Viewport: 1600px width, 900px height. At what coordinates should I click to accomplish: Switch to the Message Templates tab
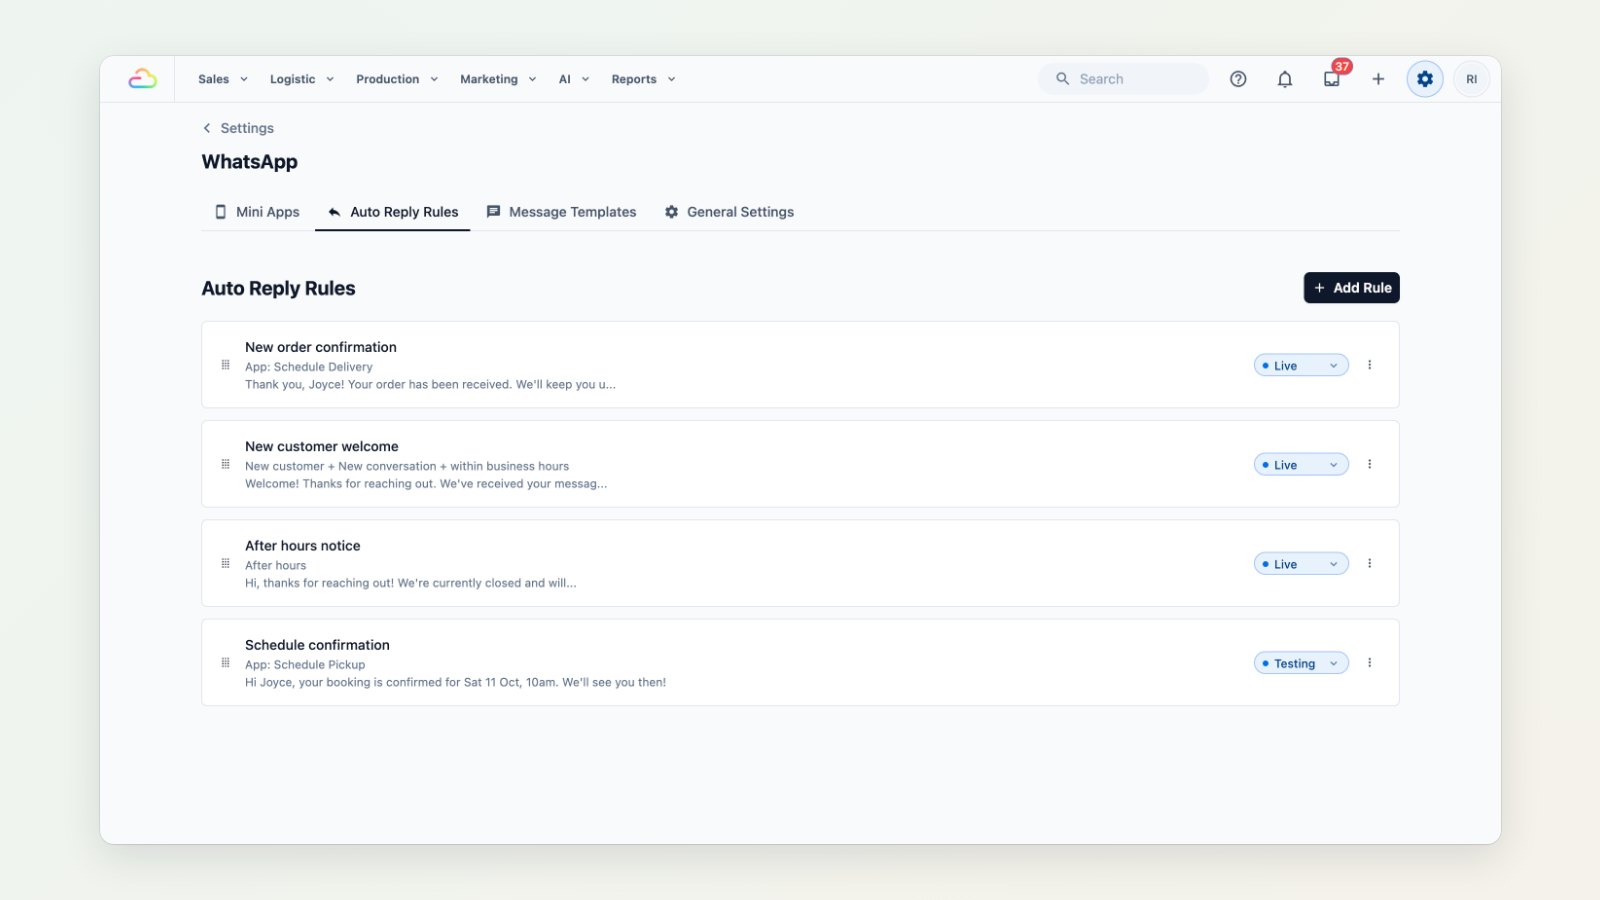click(561, 212)
